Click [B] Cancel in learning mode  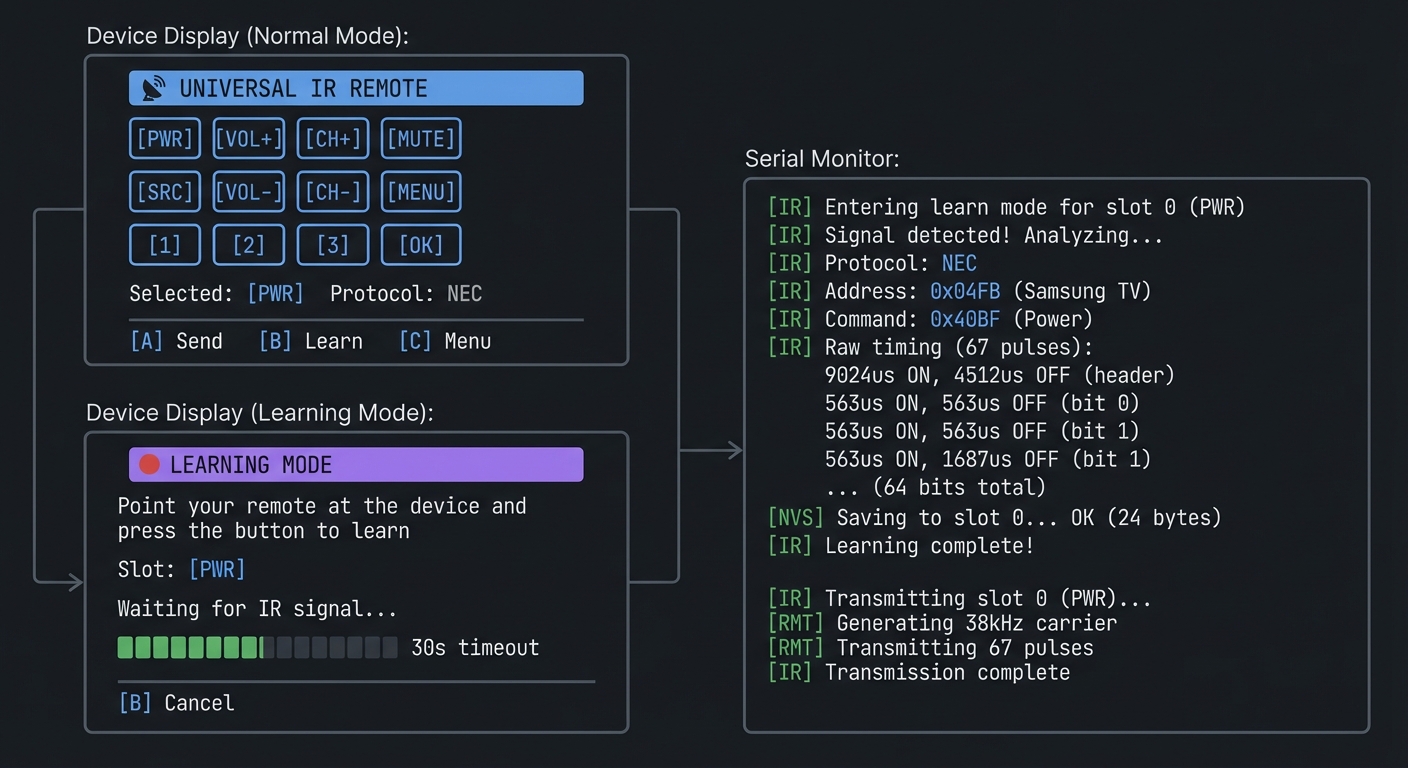(x=177, y=703)
